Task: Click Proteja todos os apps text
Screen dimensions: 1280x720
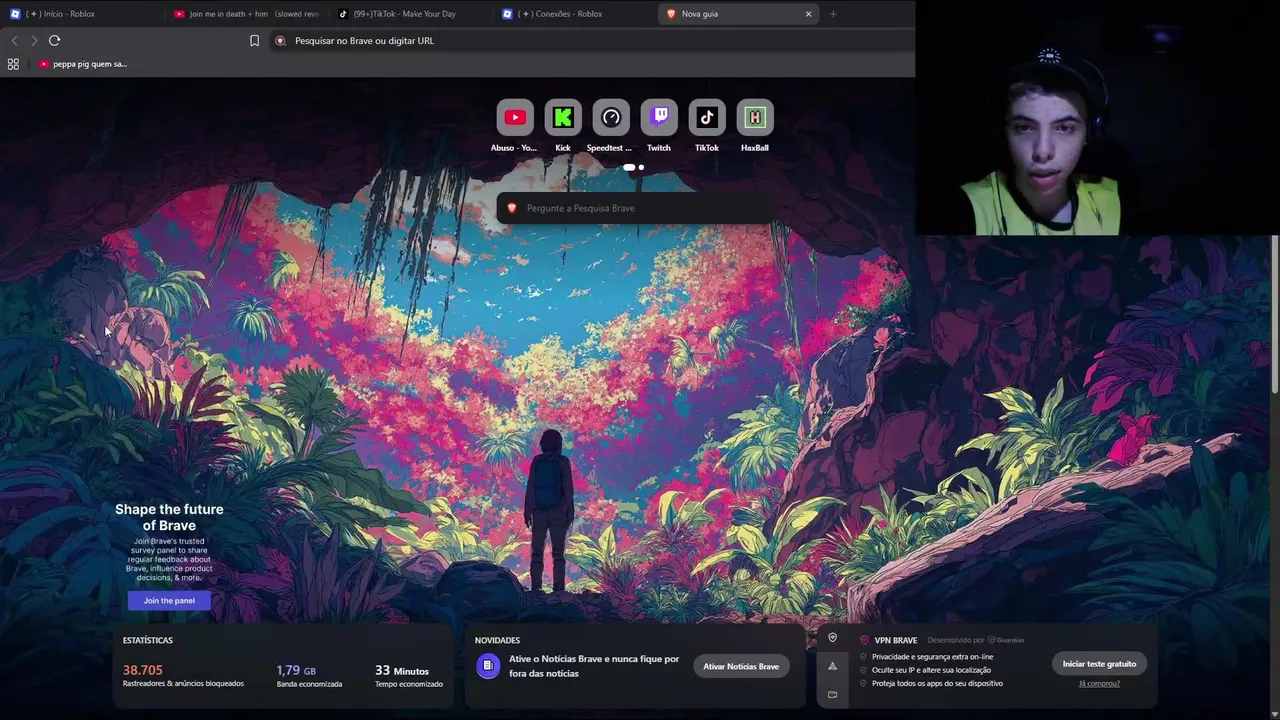Action: click(937, 683)
